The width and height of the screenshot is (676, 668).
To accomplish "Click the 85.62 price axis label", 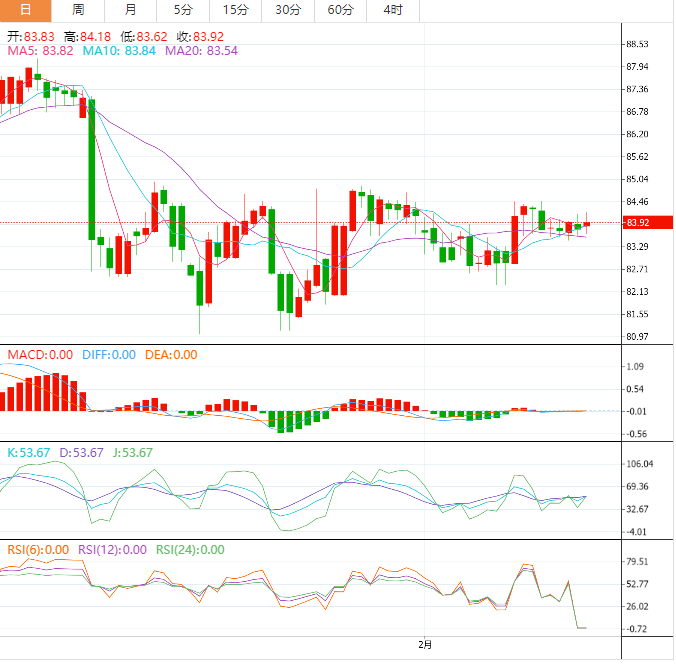I will coord(637,157).
